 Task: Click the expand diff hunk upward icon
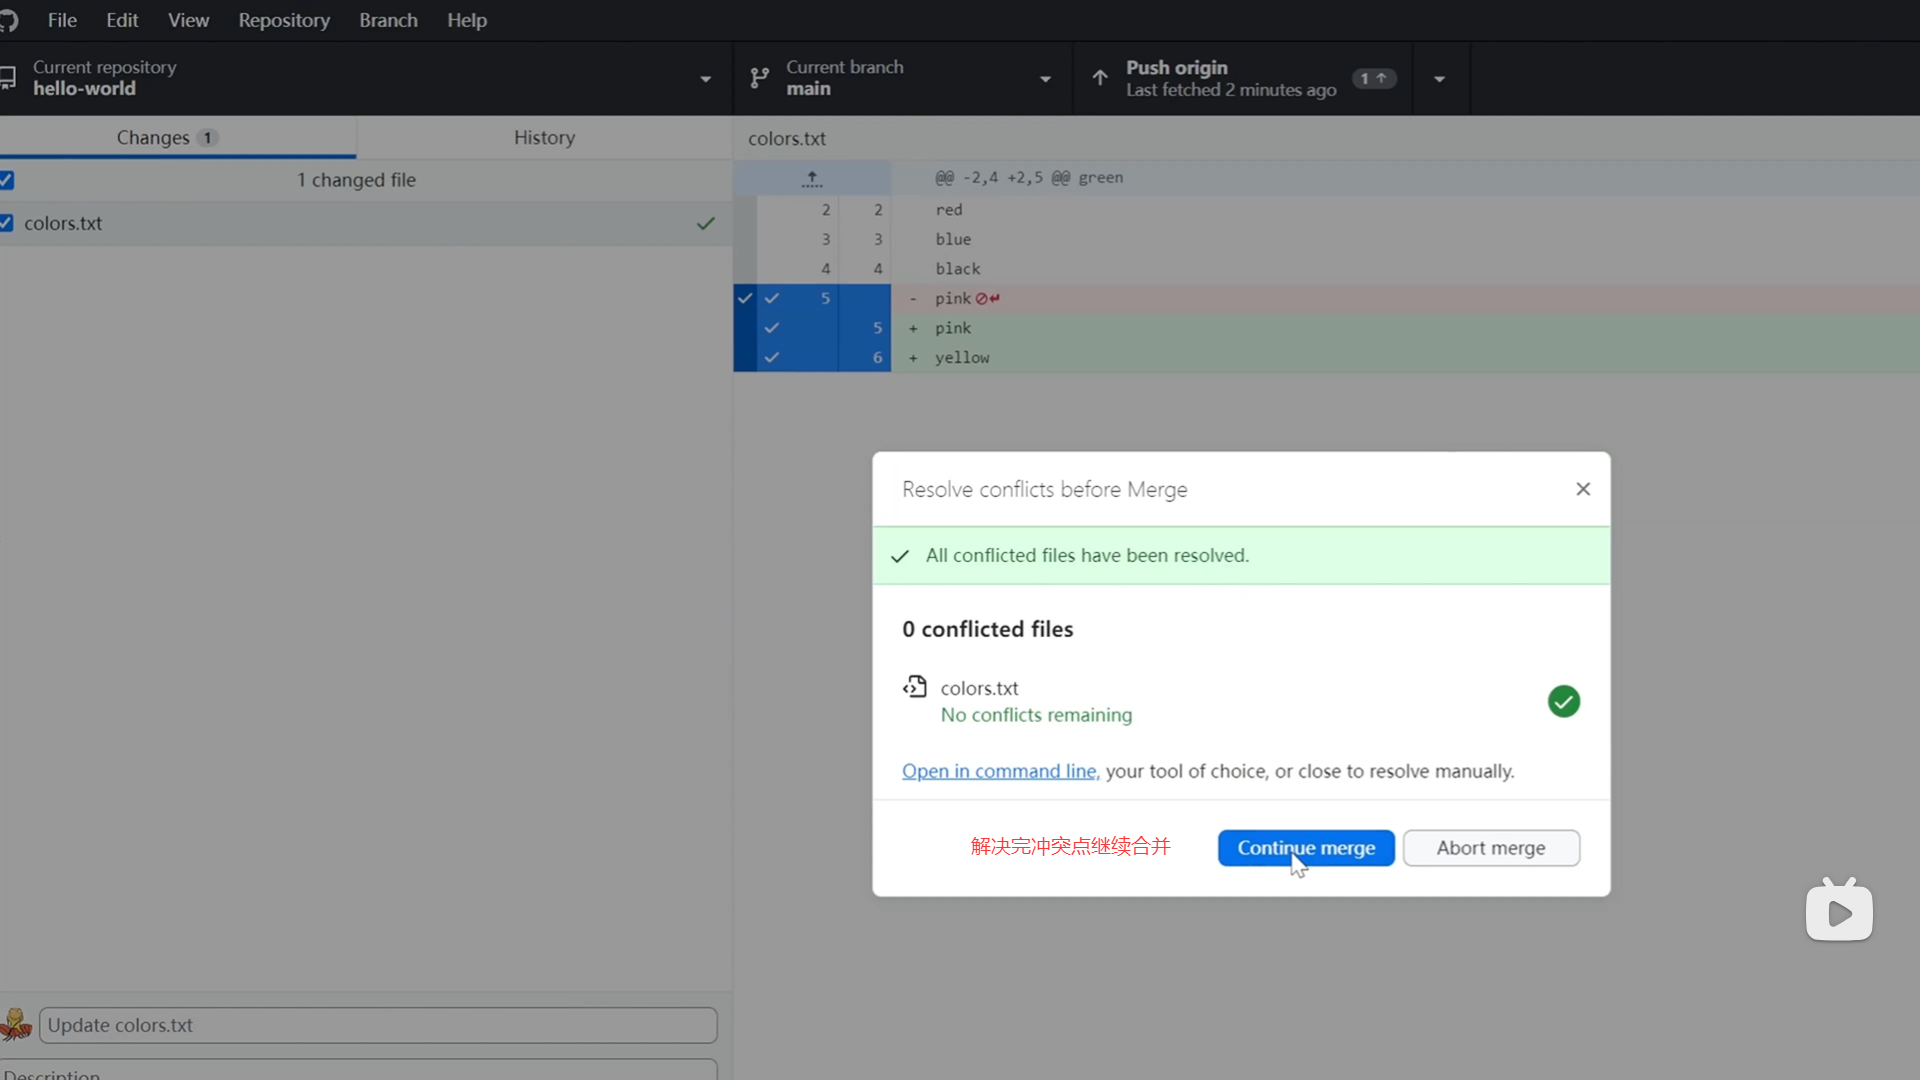tap(812, 179)
